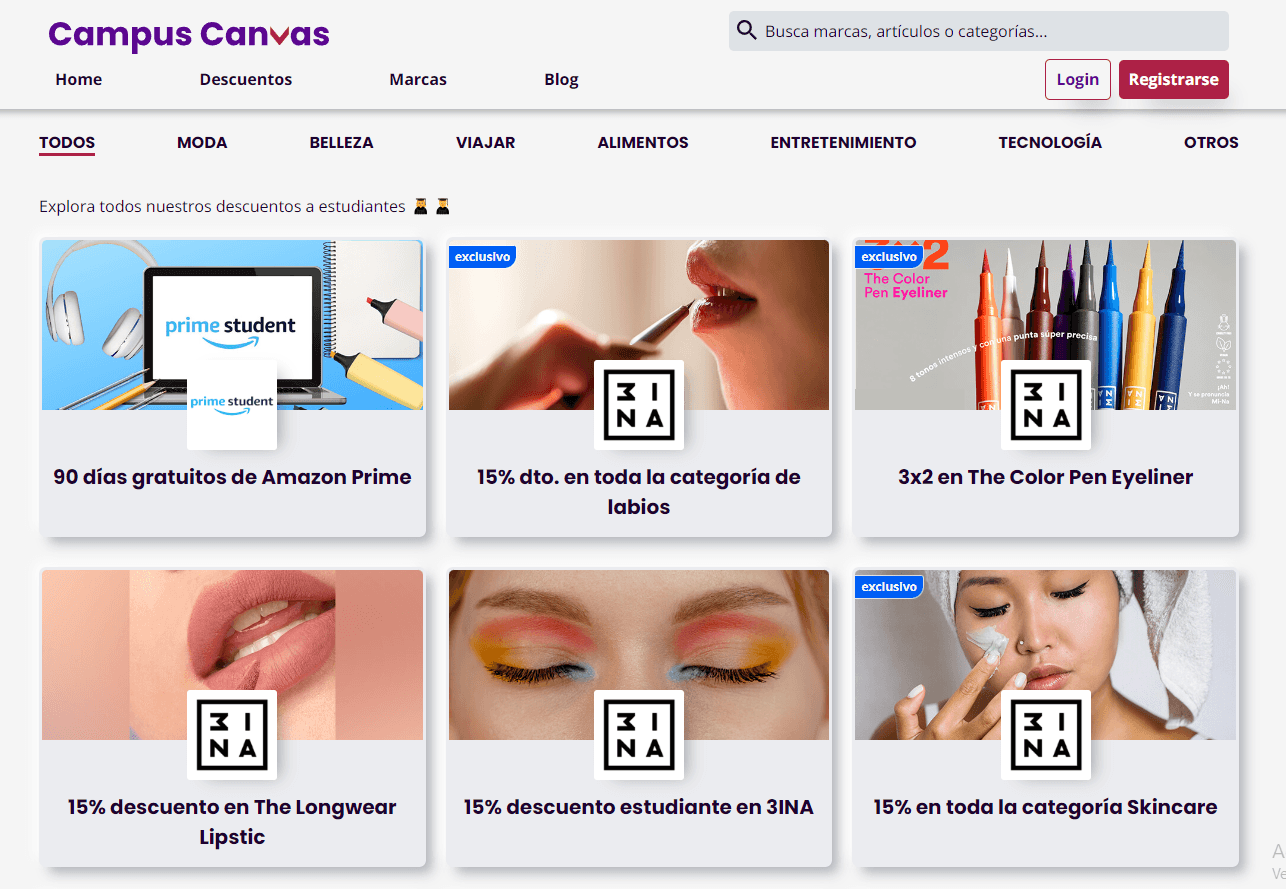Click the Campus Canvas logo
Screen dimensions: 1286x889
click(189, 35)
